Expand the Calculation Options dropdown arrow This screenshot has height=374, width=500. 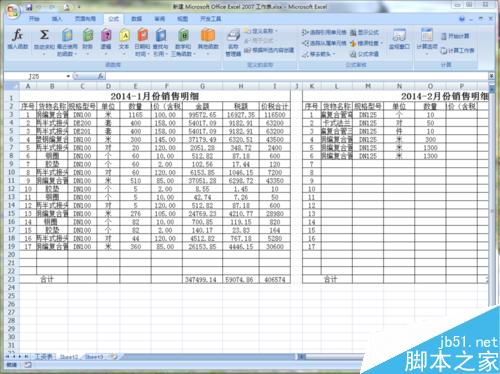(x=427, y=53)
